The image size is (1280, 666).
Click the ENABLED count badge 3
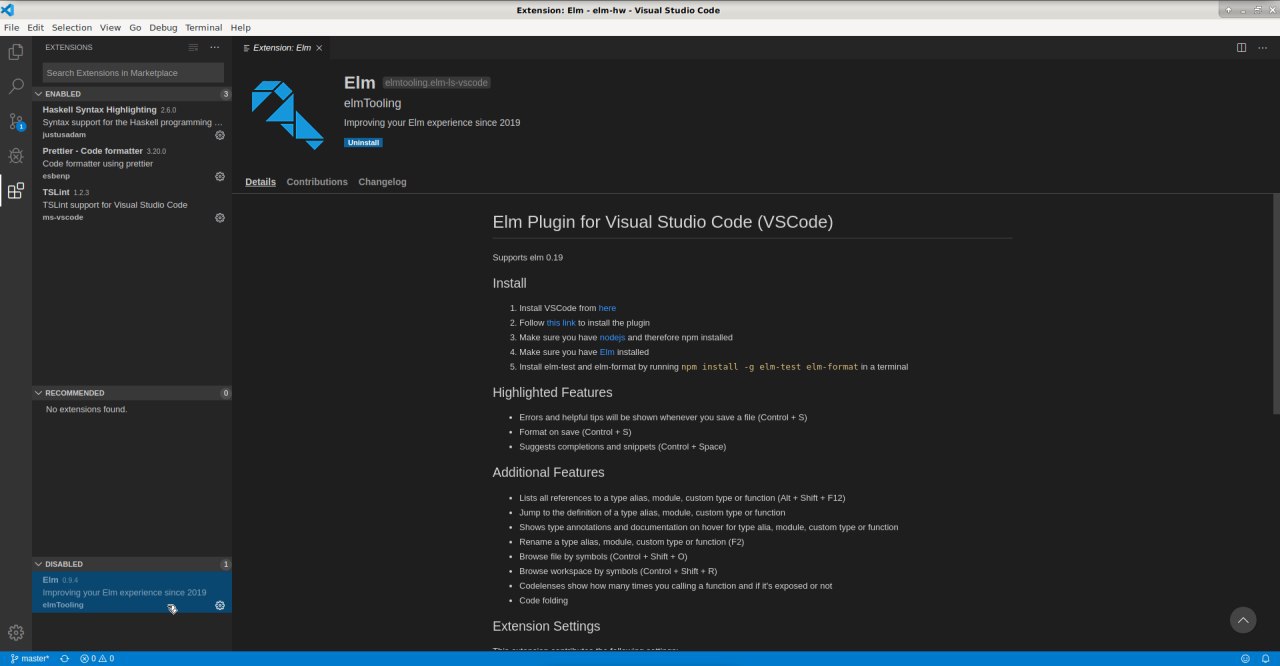point(225,94)
